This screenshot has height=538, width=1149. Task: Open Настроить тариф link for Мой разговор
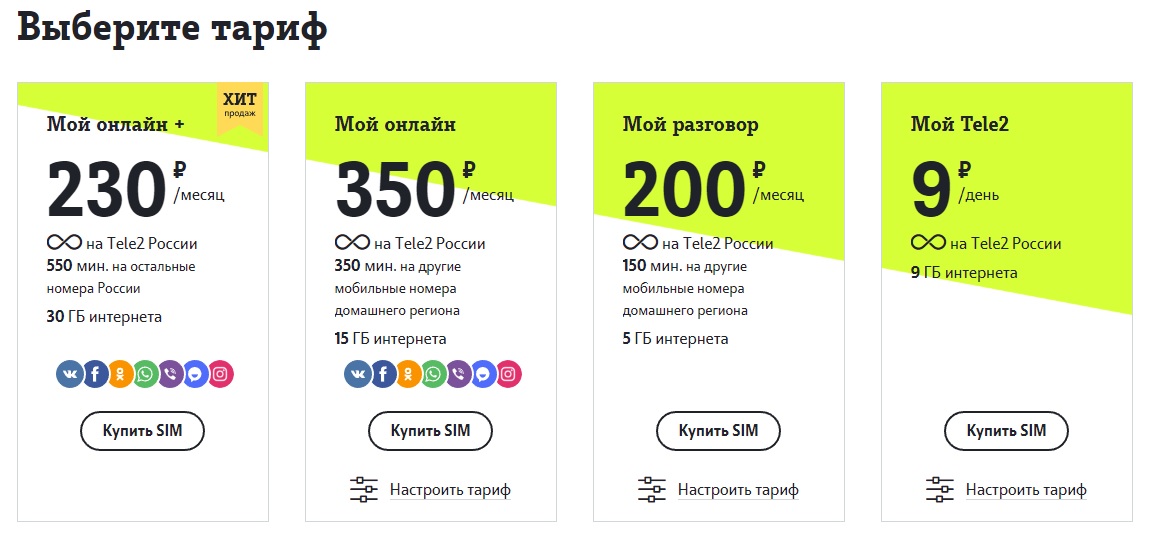738,490
